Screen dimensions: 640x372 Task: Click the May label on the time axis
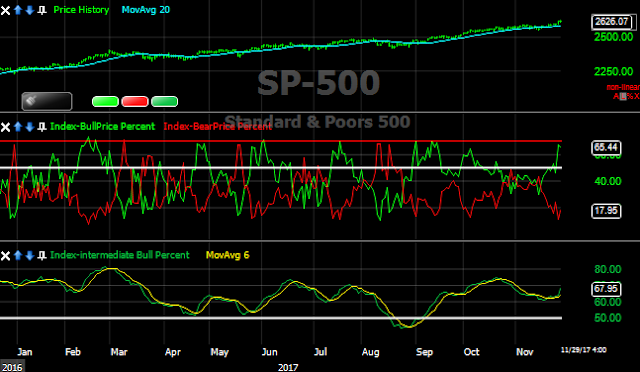[x=219, y=352]
